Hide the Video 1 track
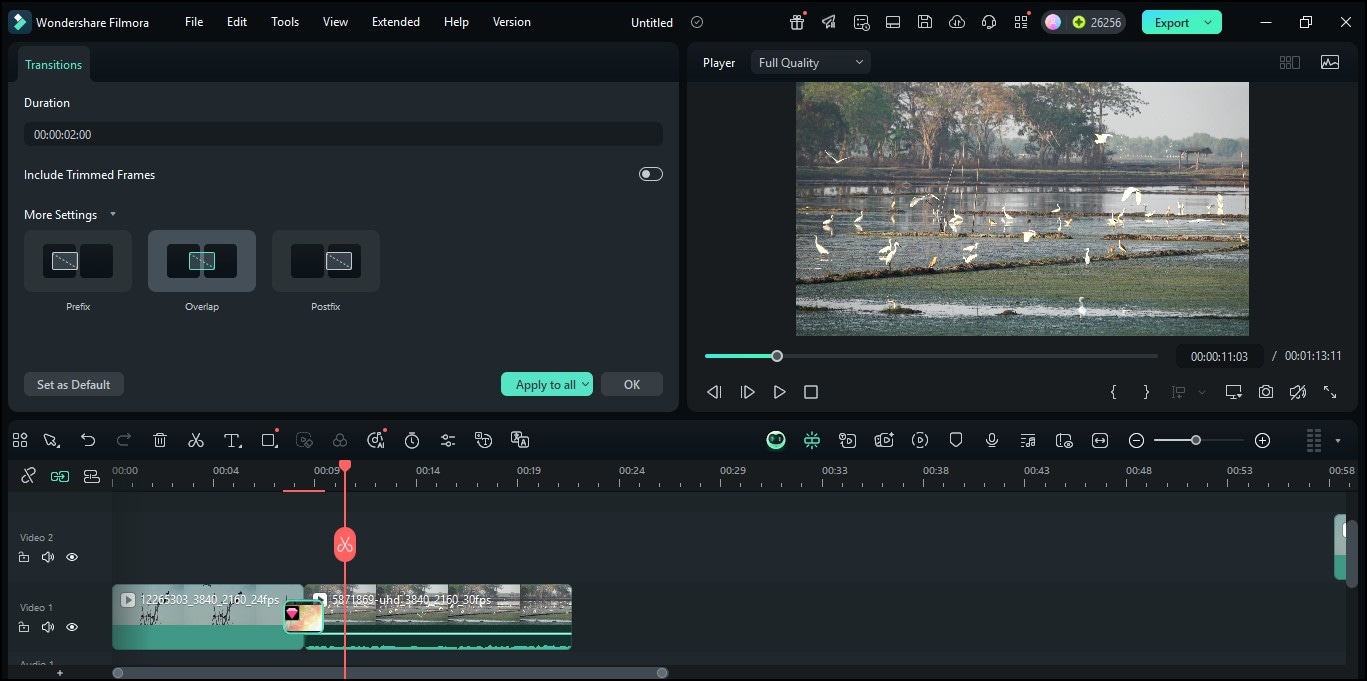The image size is (1367, 681). [x=71, y=627]
